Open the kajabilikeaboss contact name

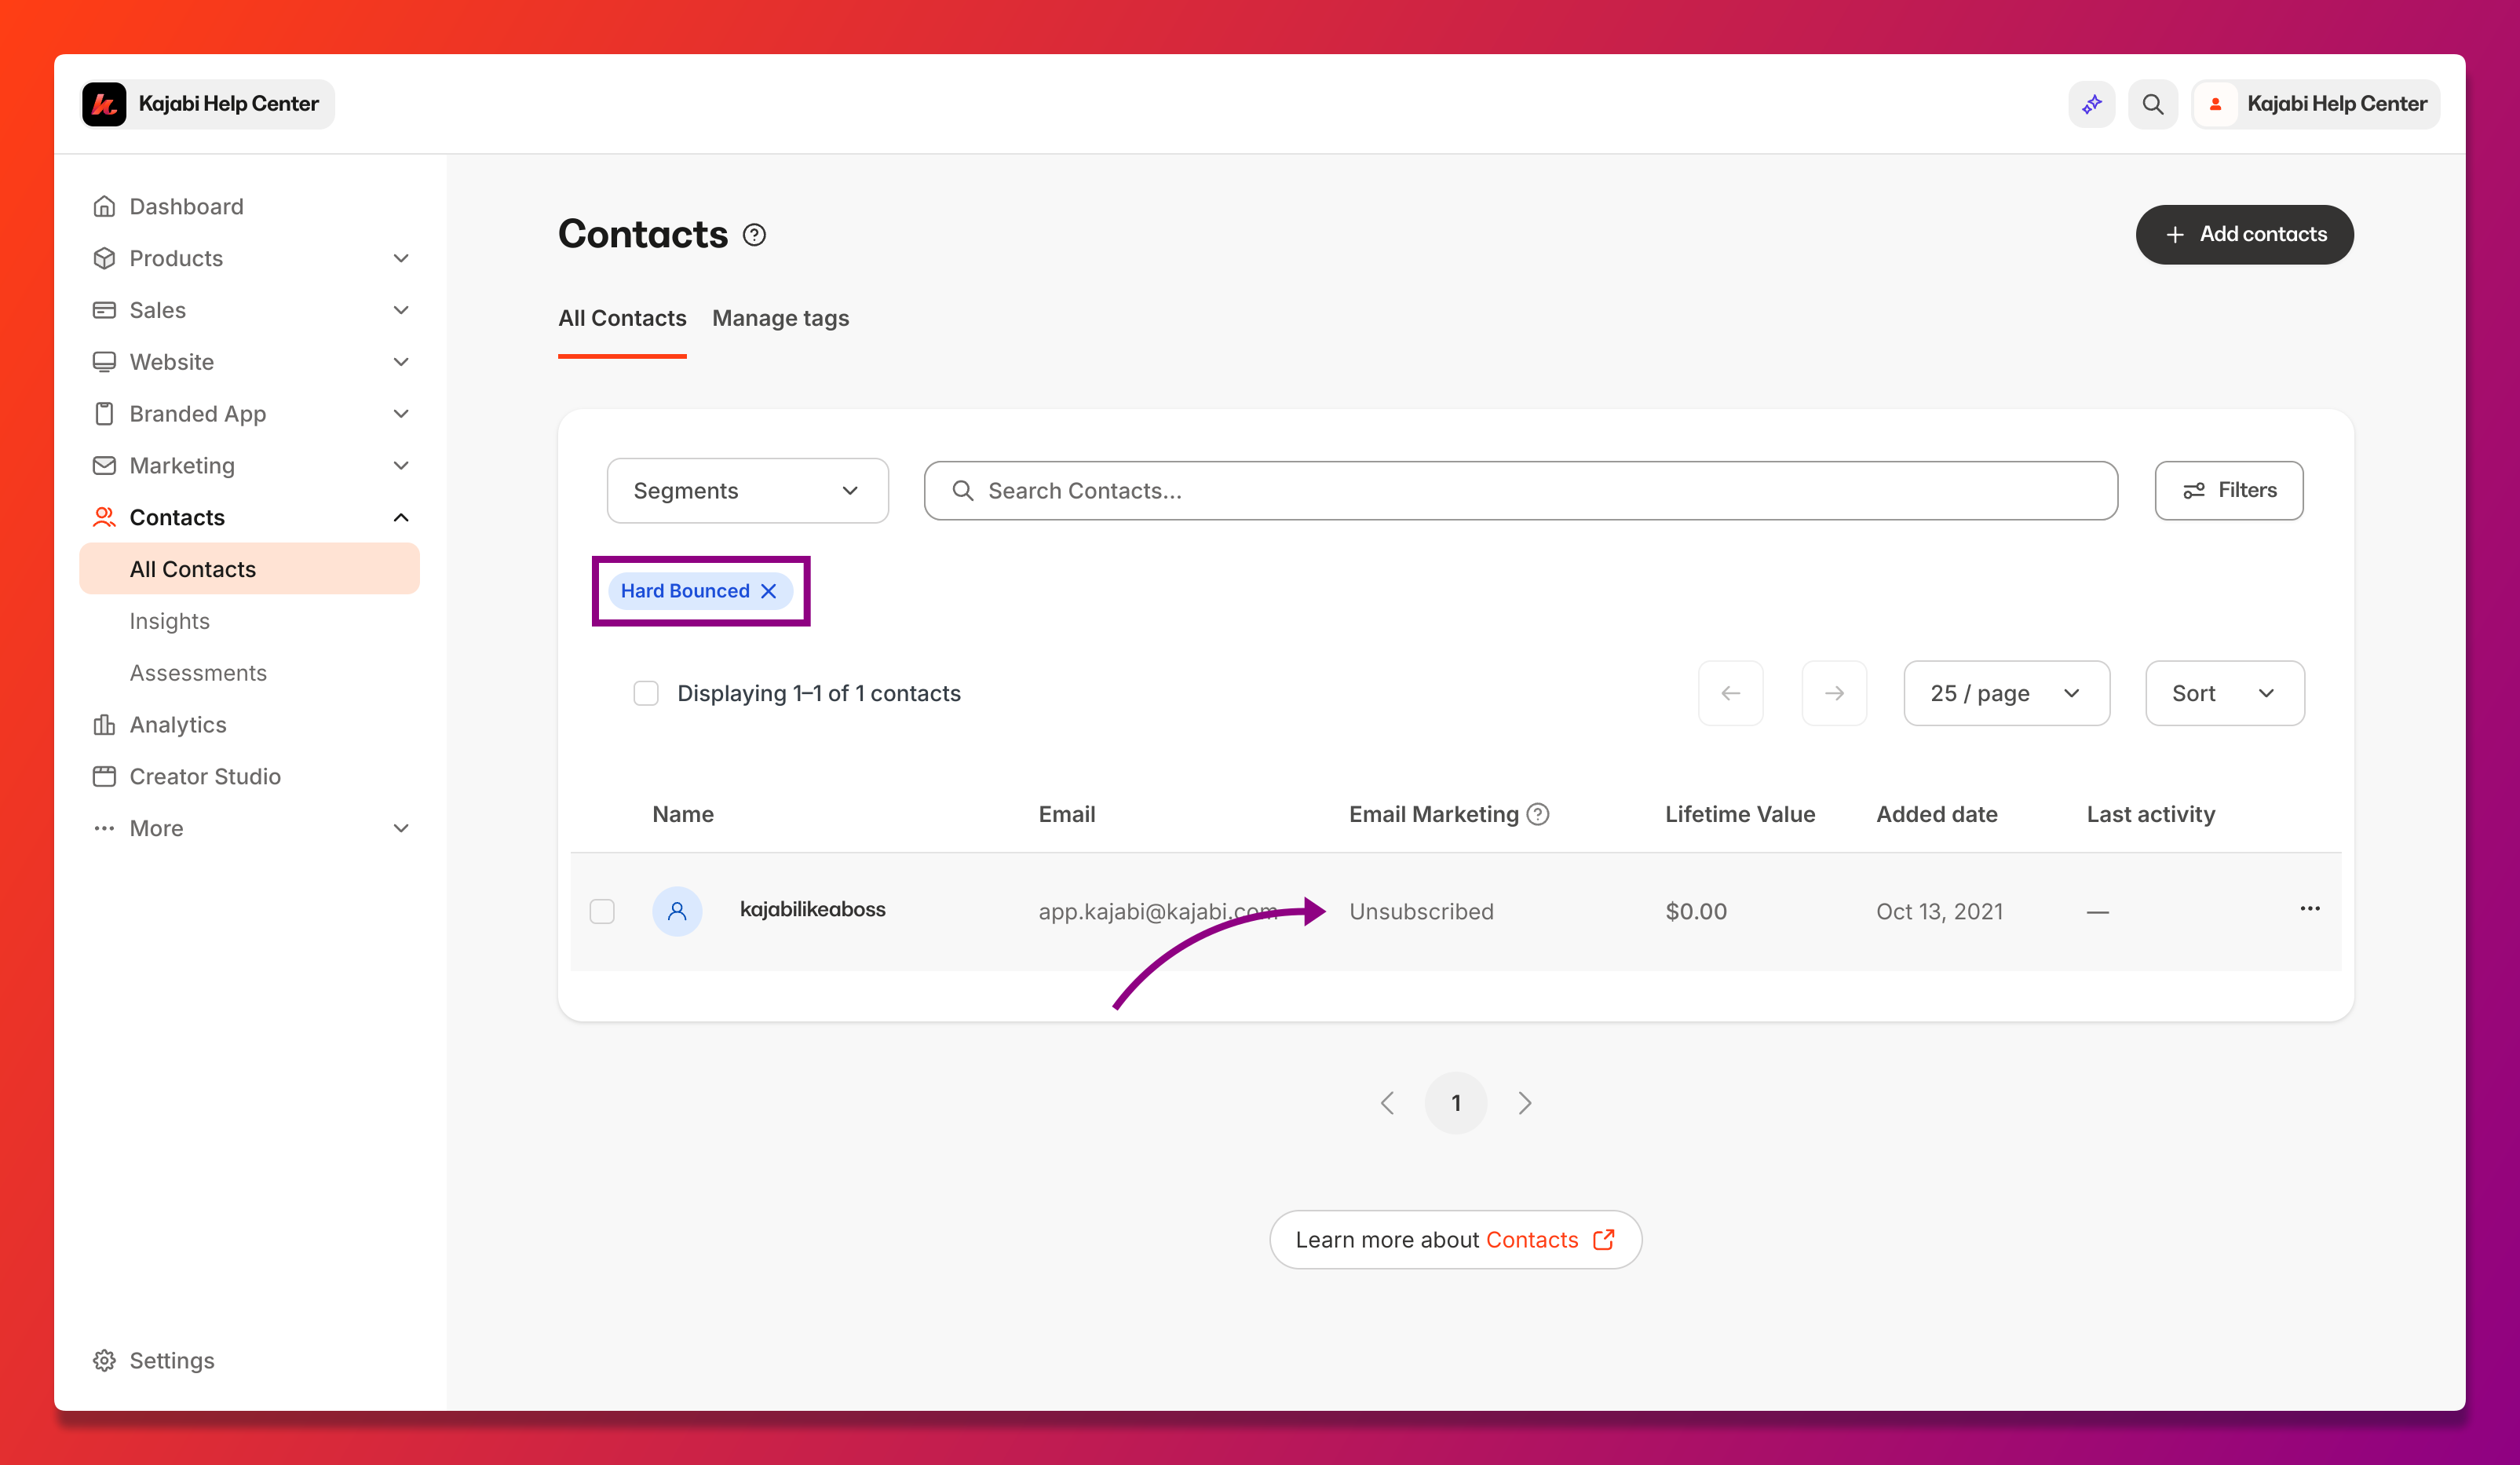coord(812,909)
